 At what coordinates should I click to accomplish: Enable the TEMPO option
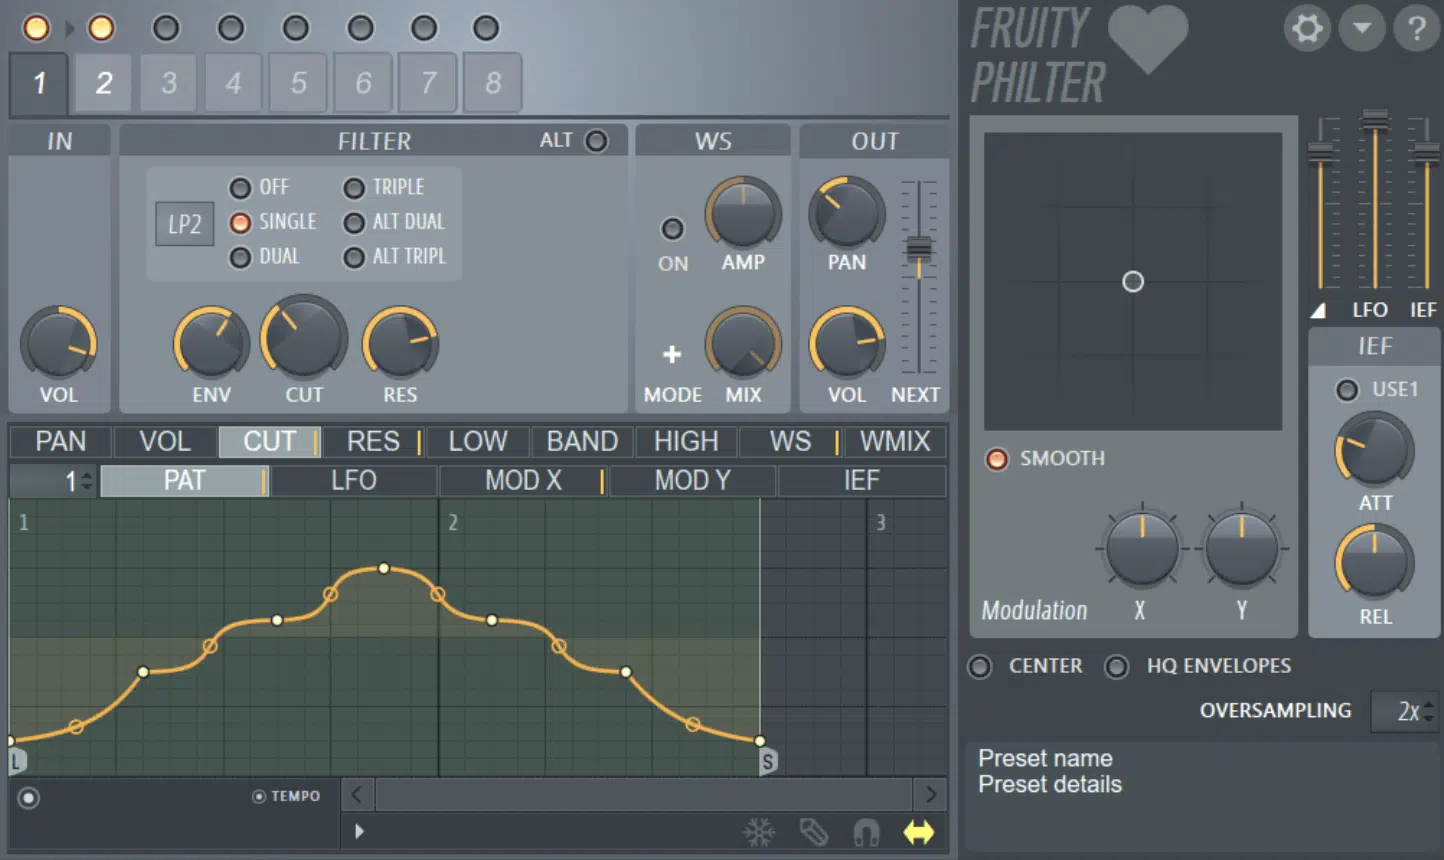pyautogui.click(x=286, y=796)
